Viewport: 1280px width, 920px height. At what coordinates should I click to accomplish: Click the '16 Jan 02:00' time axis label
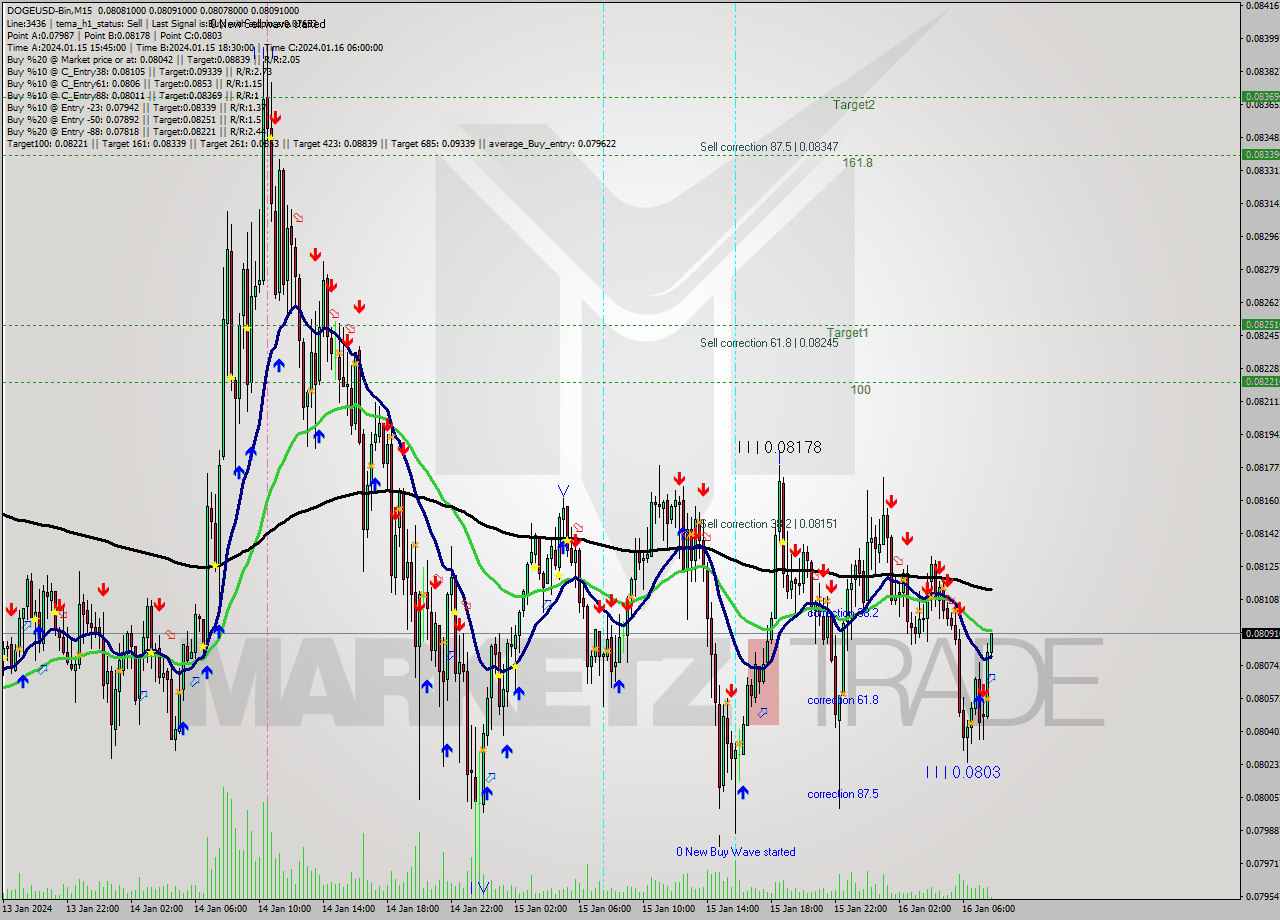(x=924, y=909)
